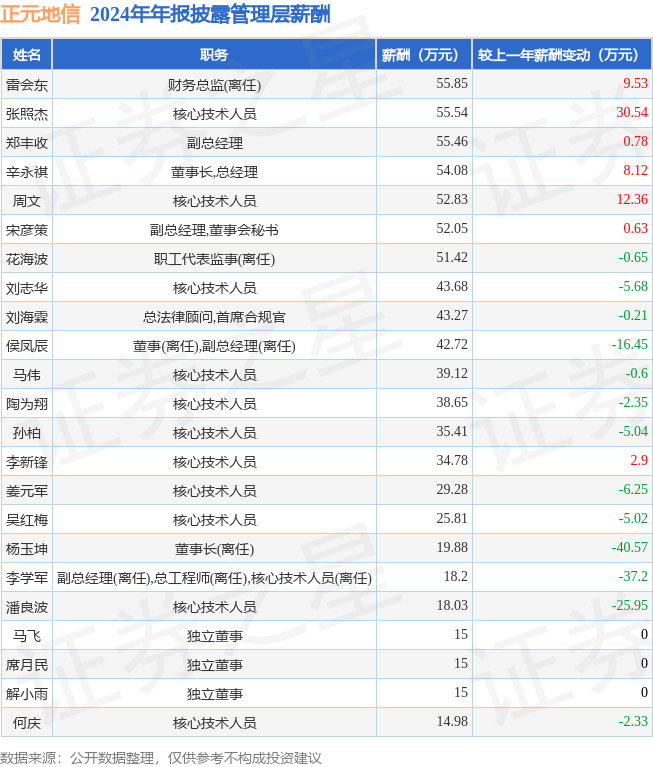The width and height of the screenshot is (653, 767).
Task: Select the name 李学军
Action: click(x=27, y=578)
